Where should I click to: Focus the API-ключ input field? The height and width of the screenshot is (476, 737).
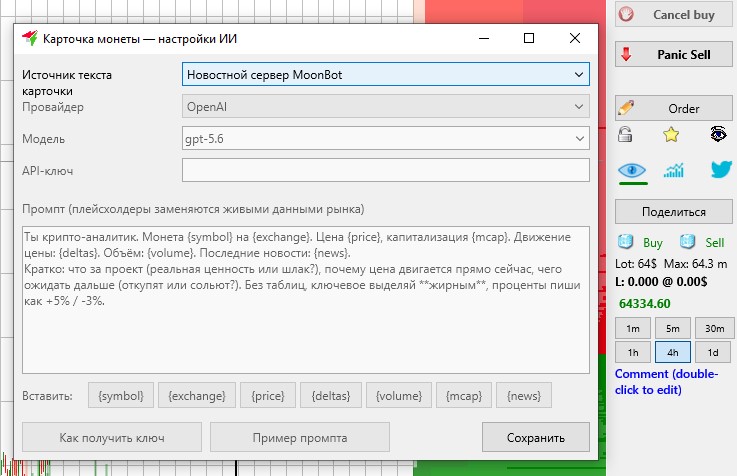tap(385, 170)
